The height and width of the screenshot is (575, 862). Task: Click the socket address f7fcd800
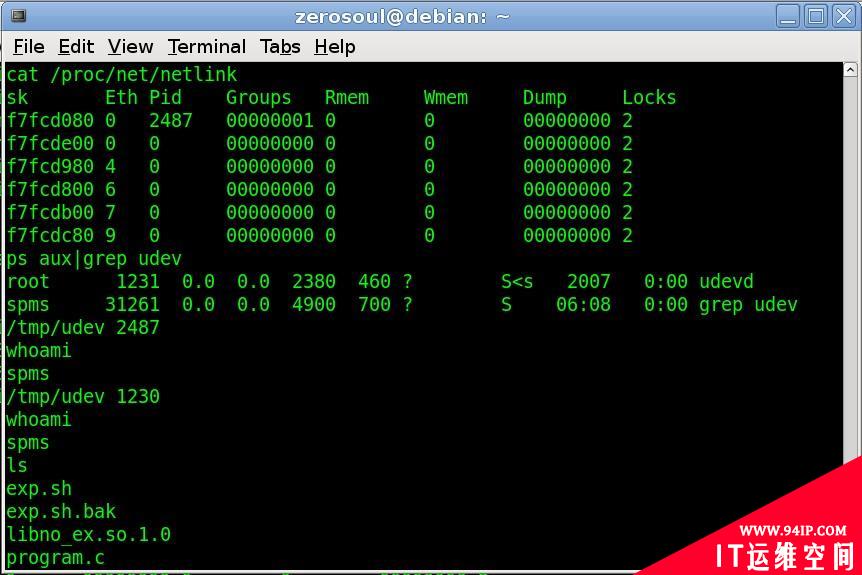point(50,190)
